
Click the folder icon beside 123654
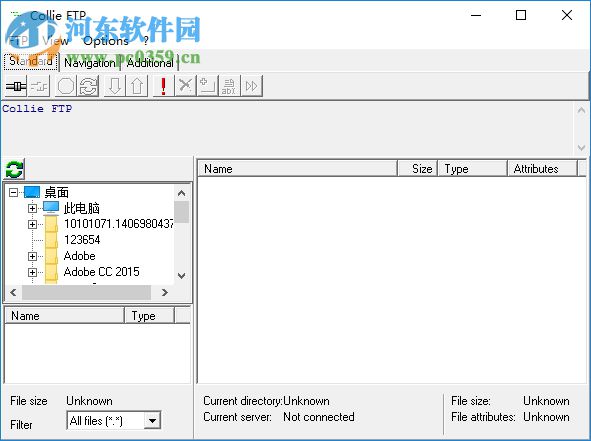pyautogui.click(x=51, y=240)
